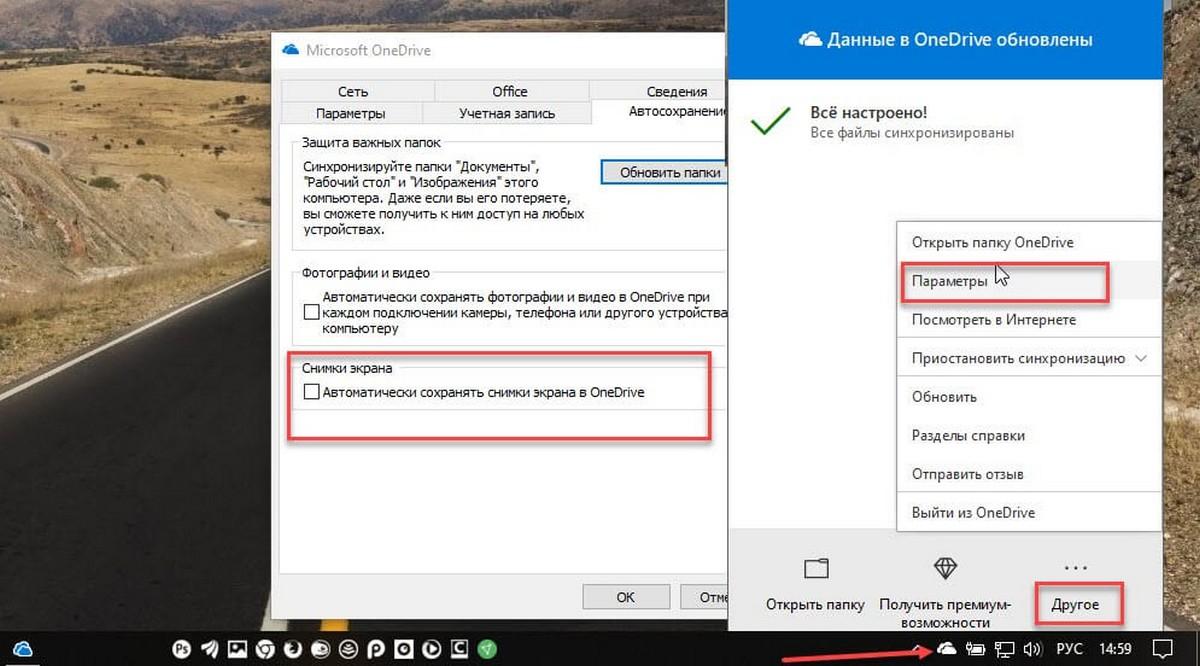Confirm with the OK button
This screenshot has width=1200, height=666.
[625, 597]
